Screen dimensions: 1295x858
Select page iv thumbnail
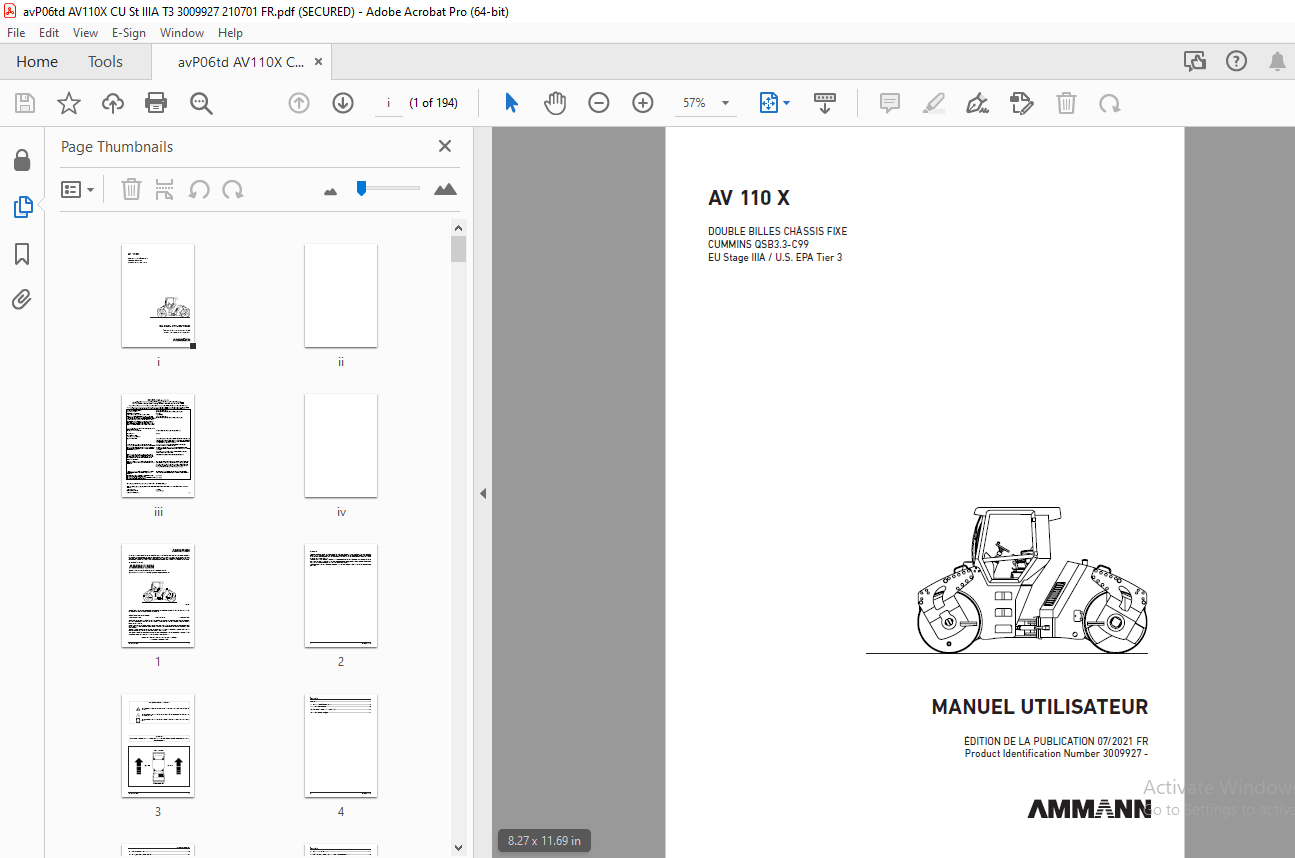coord(341,445)
